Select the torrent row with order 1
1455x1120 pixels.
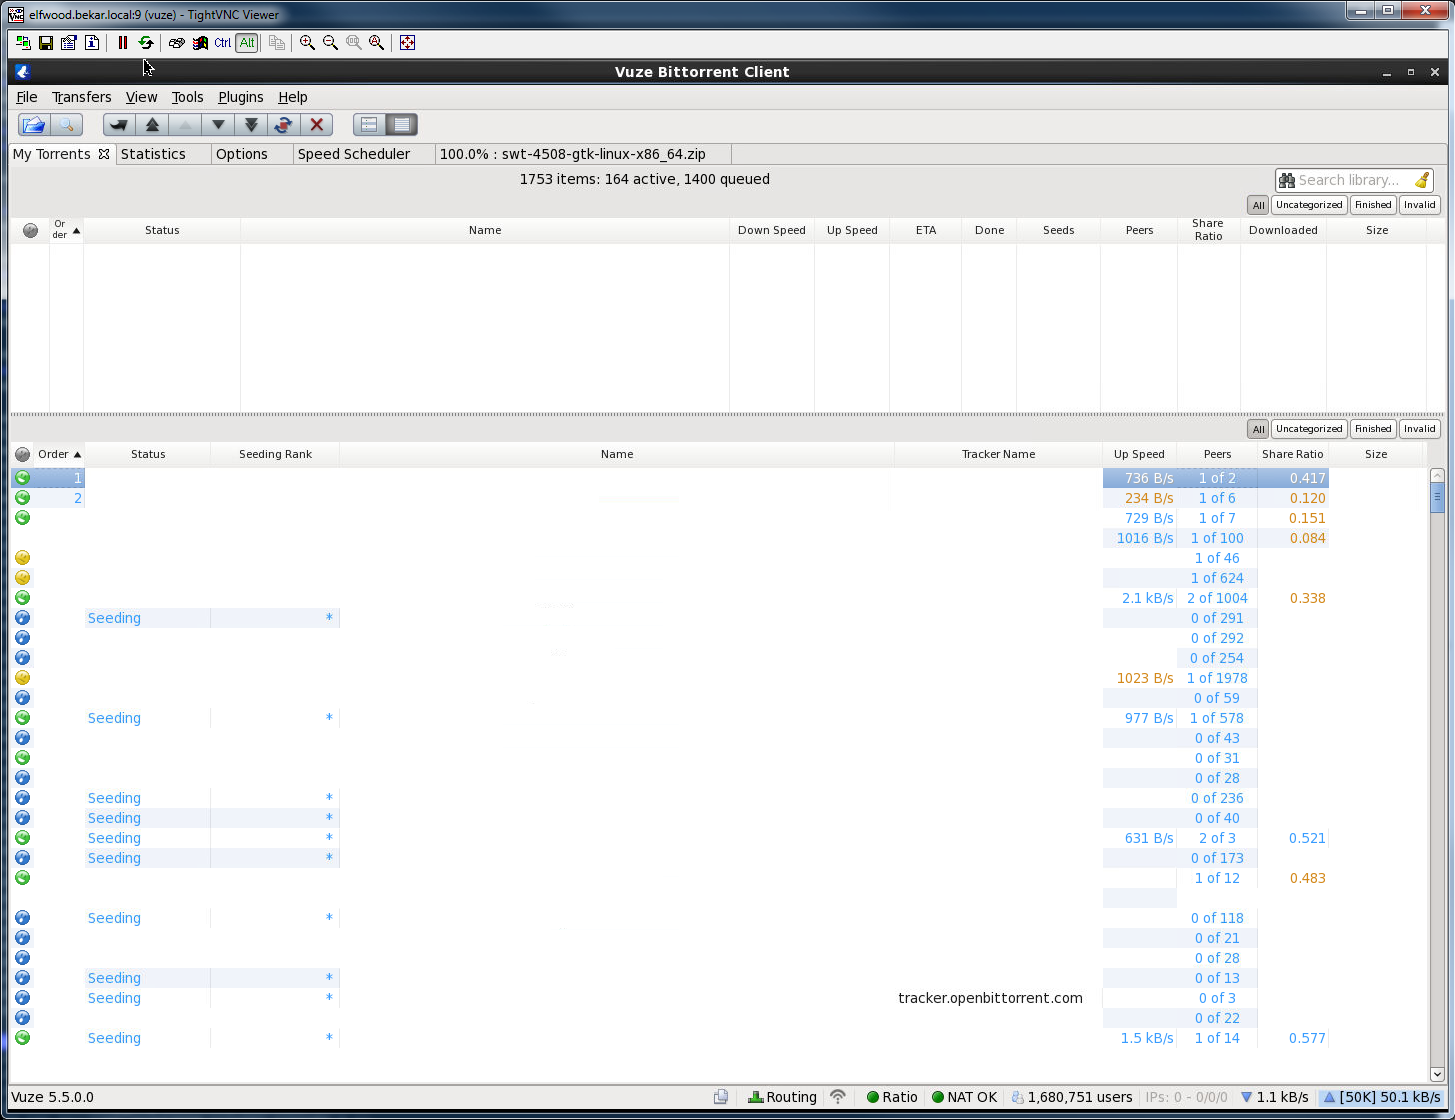670,478
